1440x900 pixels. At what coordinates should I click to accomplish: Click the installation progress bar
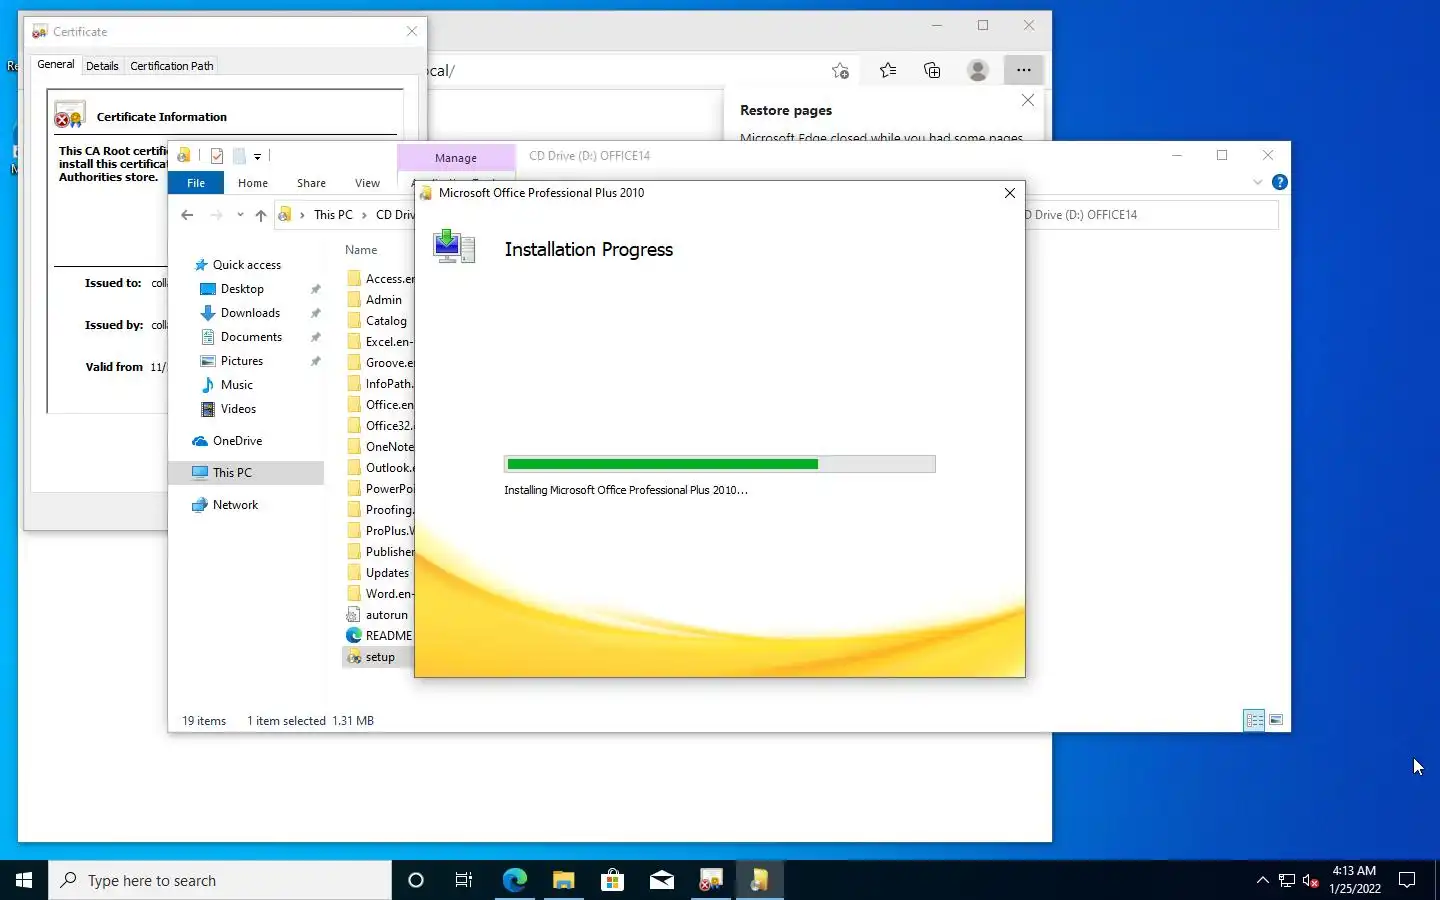[x=719, y=464]
